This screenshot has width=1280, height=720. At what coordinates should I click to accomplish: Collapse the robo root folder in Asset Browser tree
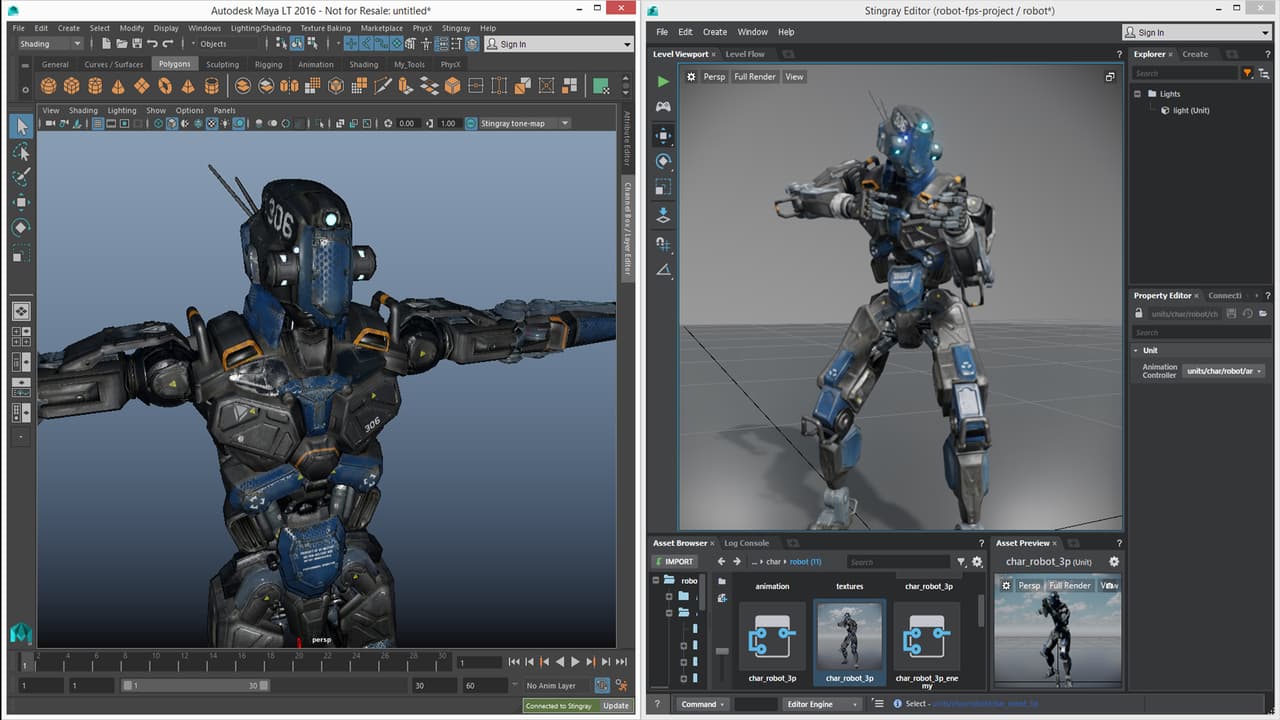pyautogui.click(x=657, y=580)
